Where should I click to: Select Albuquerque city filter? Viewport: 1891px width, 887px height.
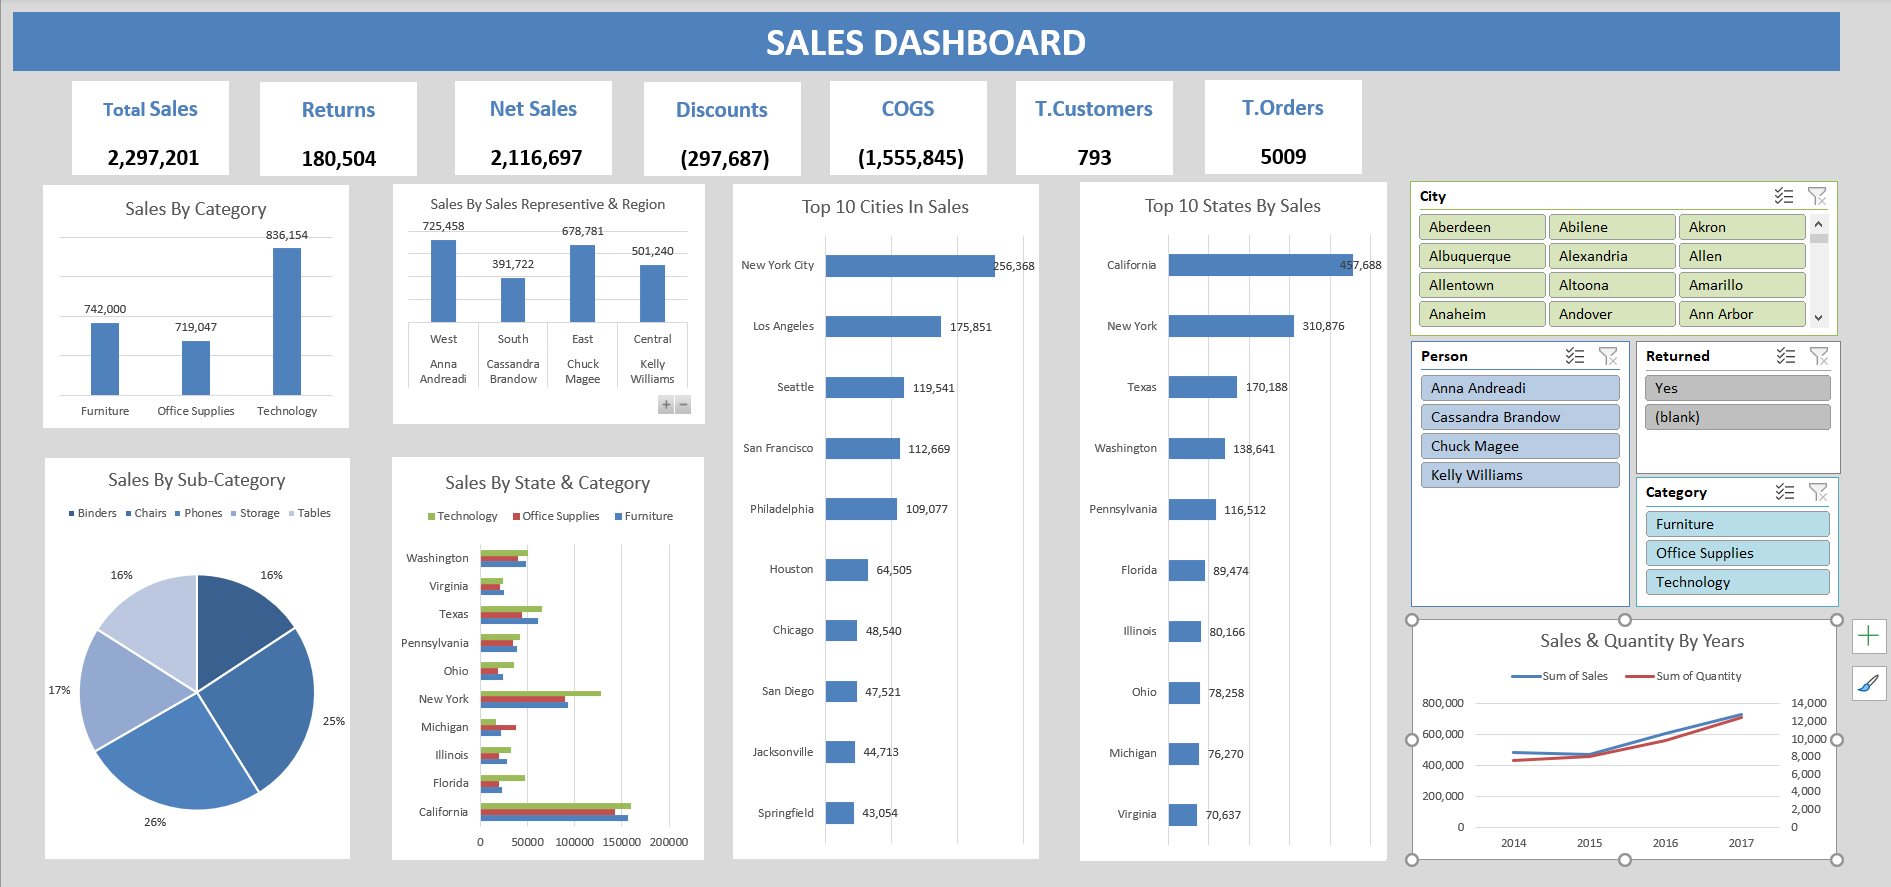coord(1482,256)
